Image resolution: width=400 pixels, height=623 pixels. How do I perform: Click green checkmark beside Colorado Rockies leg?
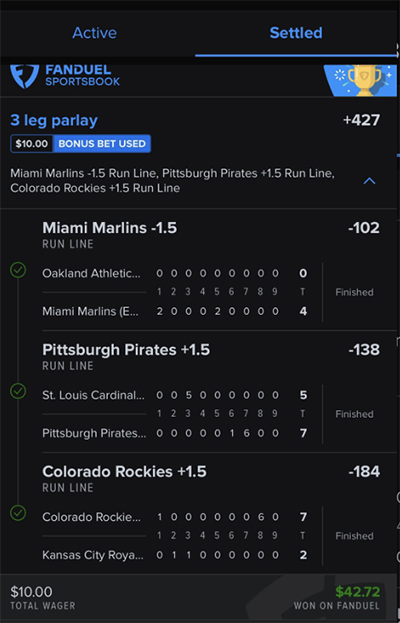point(18,513)
